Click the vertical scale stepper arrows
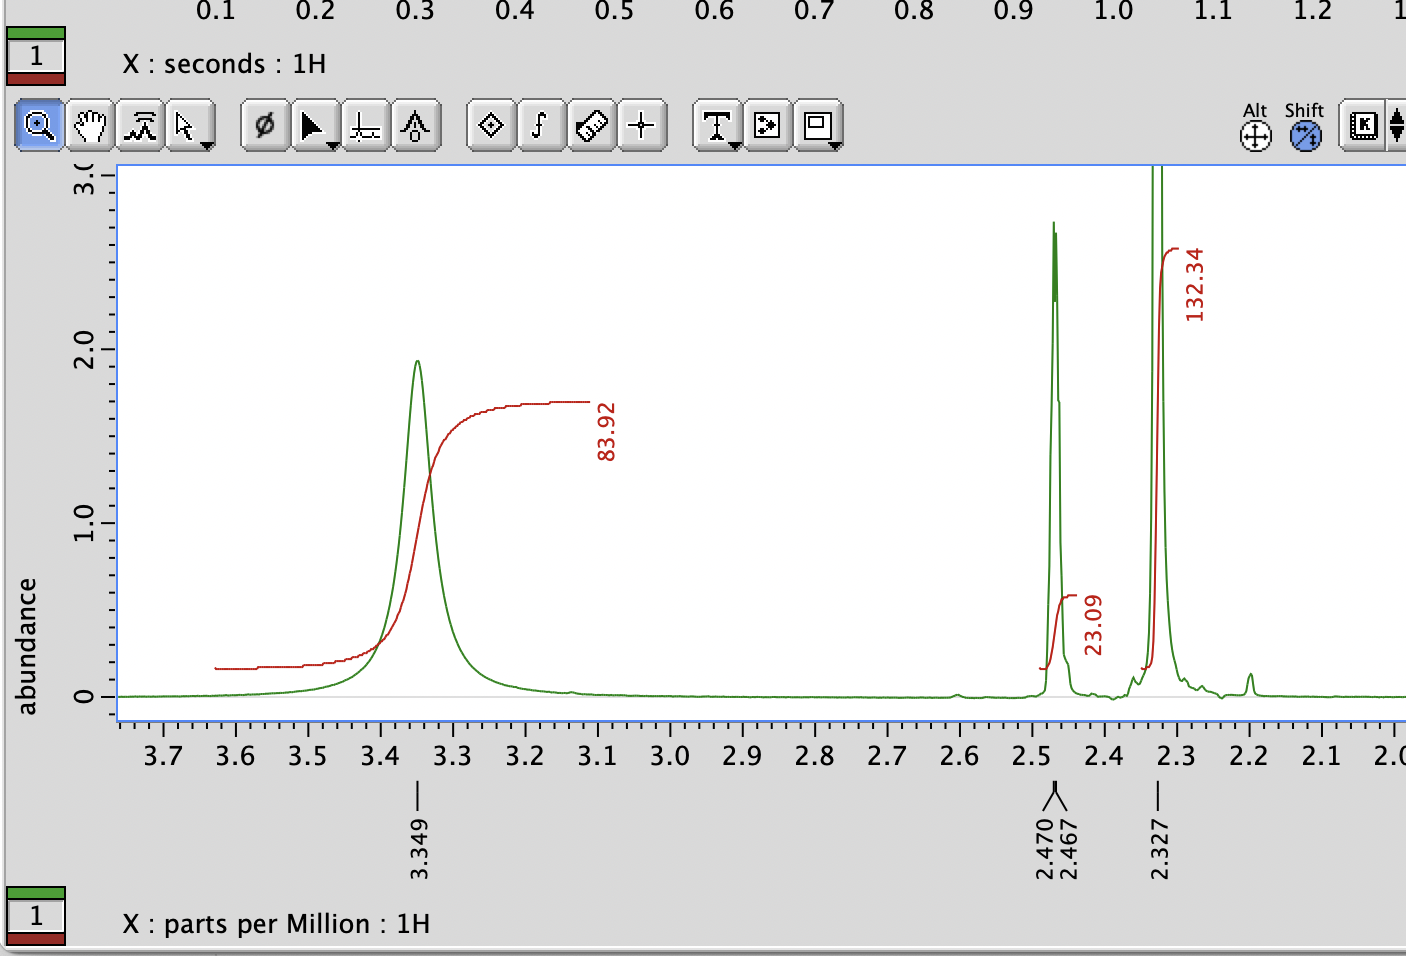Screen dimensions: 1406x956 1396,126
